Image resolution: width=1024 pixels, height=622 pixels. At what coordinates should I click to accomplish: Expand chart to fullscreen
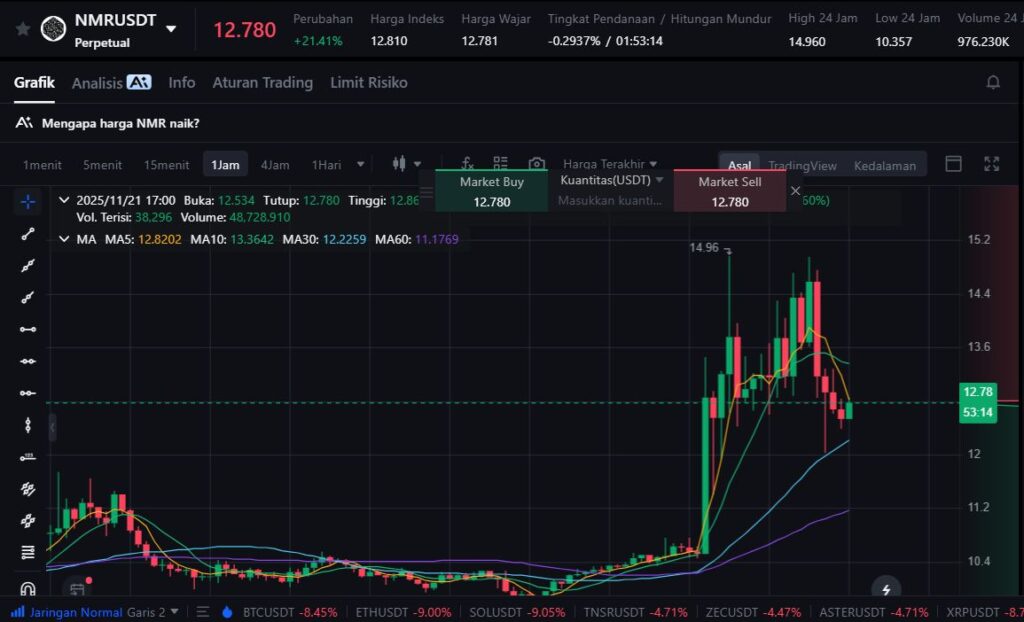coord(992,164)
